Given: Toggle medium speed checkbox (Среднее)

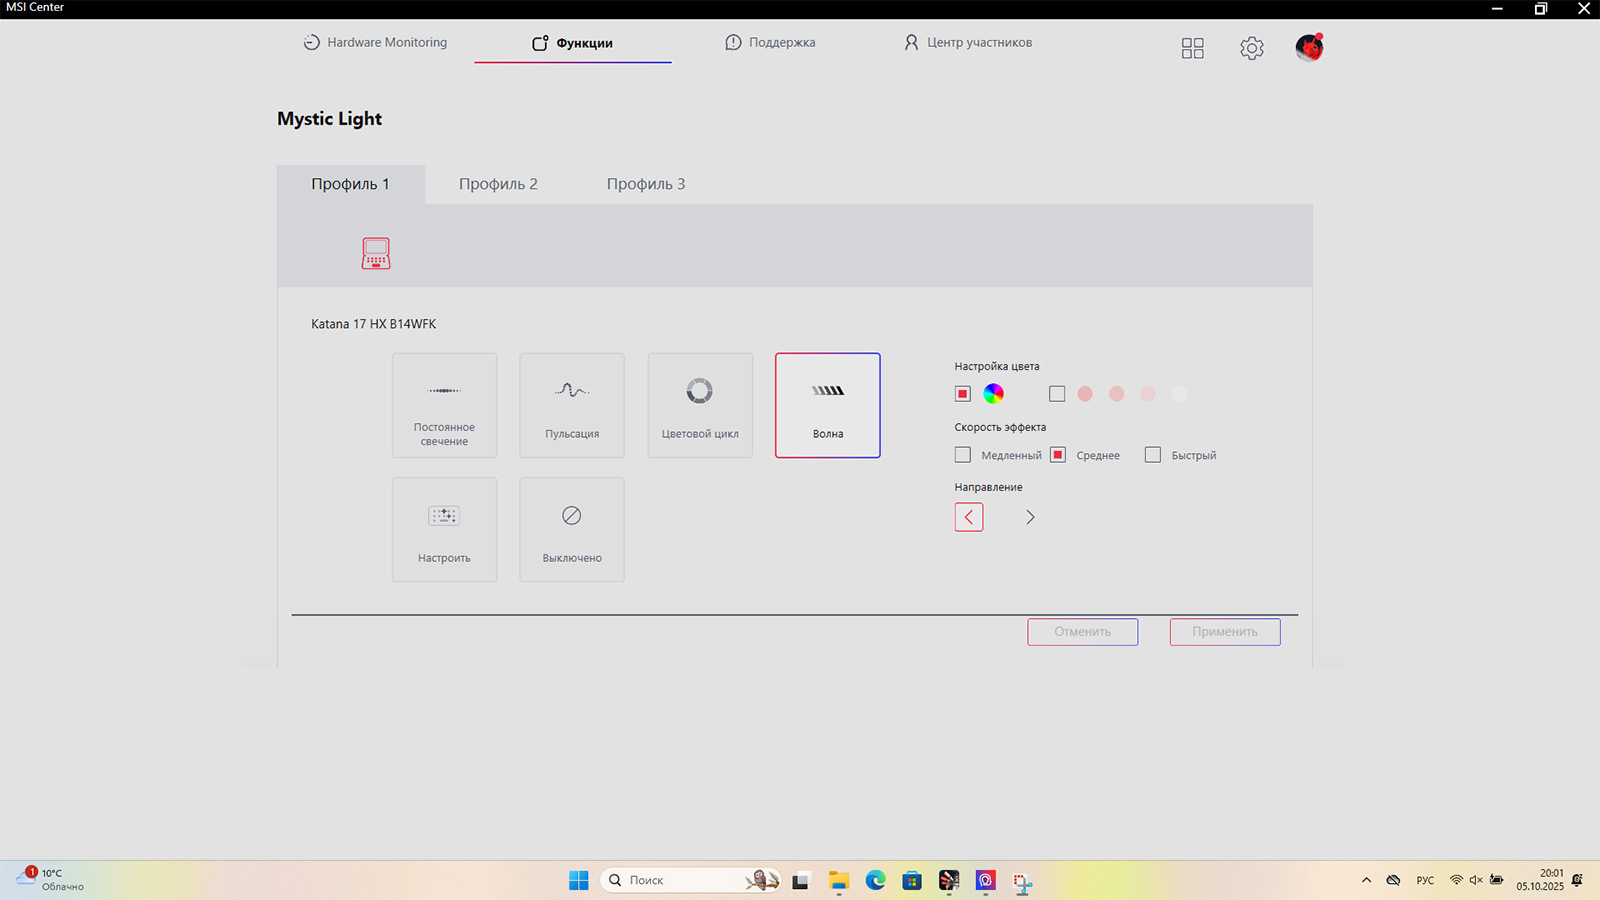Looking at the screenshot, I should click(1058, 455).
